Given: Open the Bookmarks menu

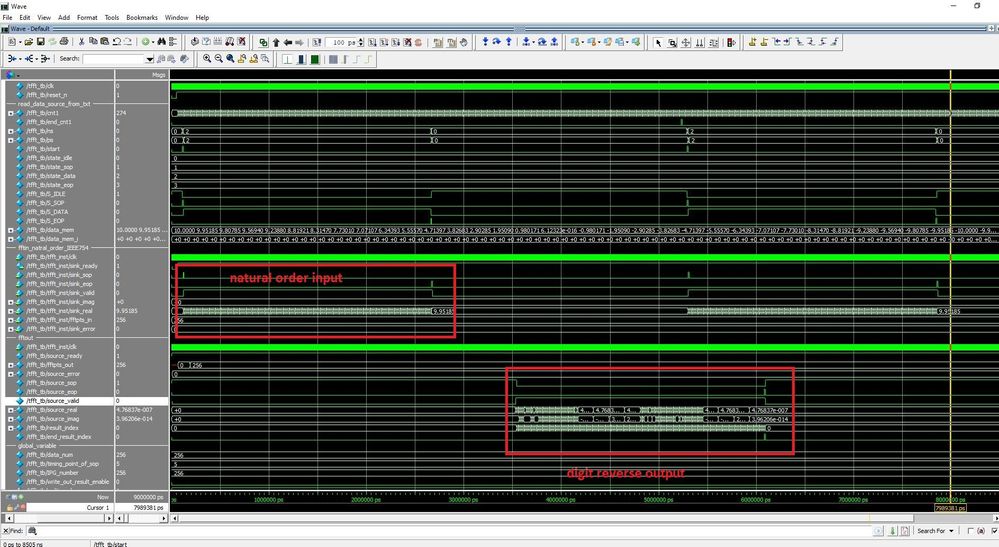Looking at the screenshot, I should pyautogui.click(x=140, y=17).
